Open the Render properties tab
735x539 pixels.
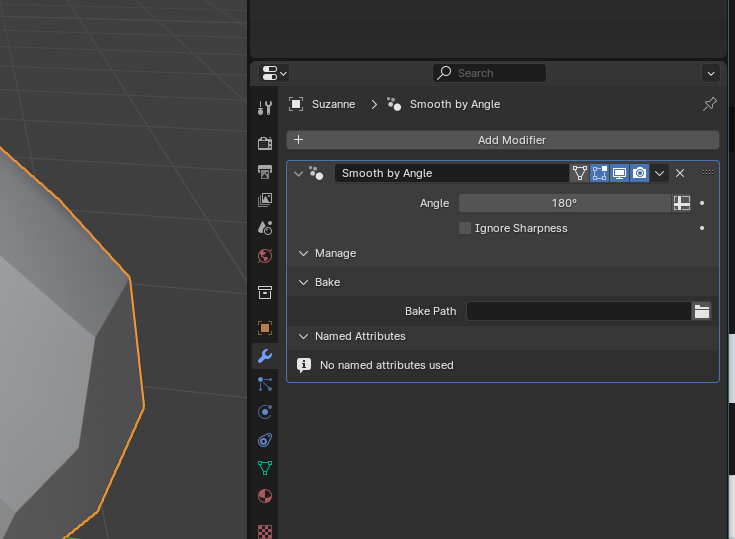coord(265,143)
